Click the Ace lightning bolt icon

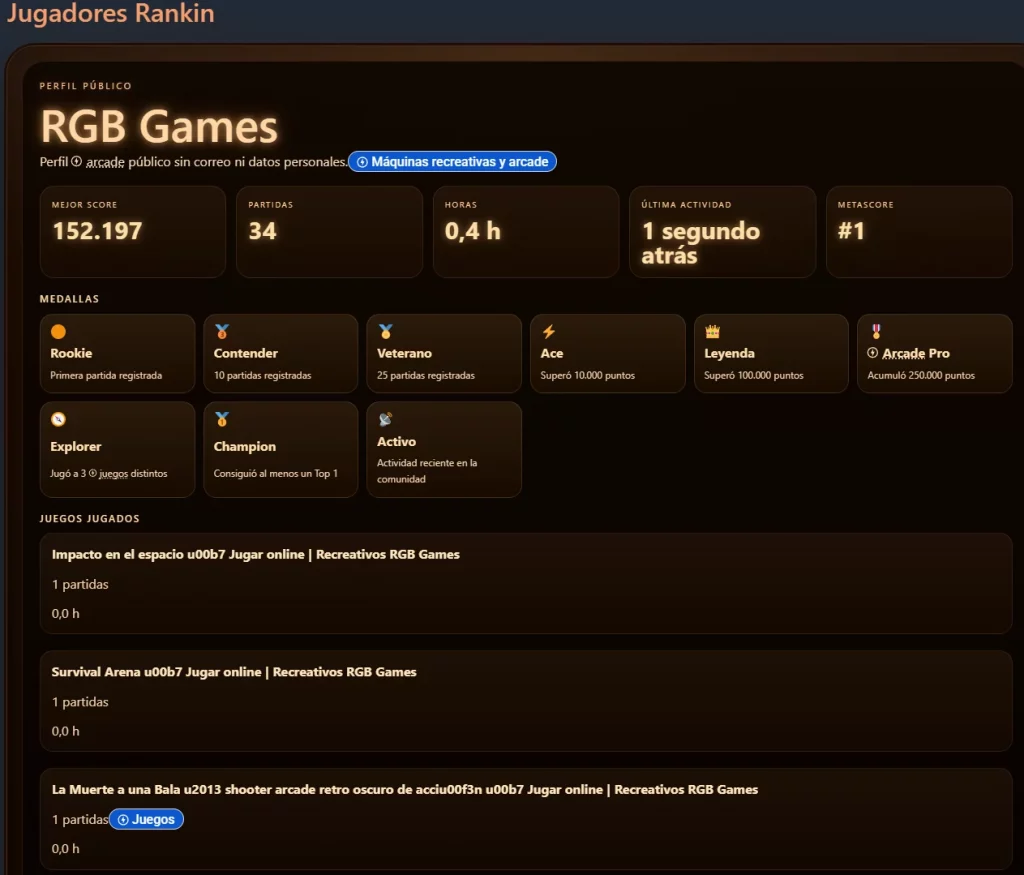(548, 332)
